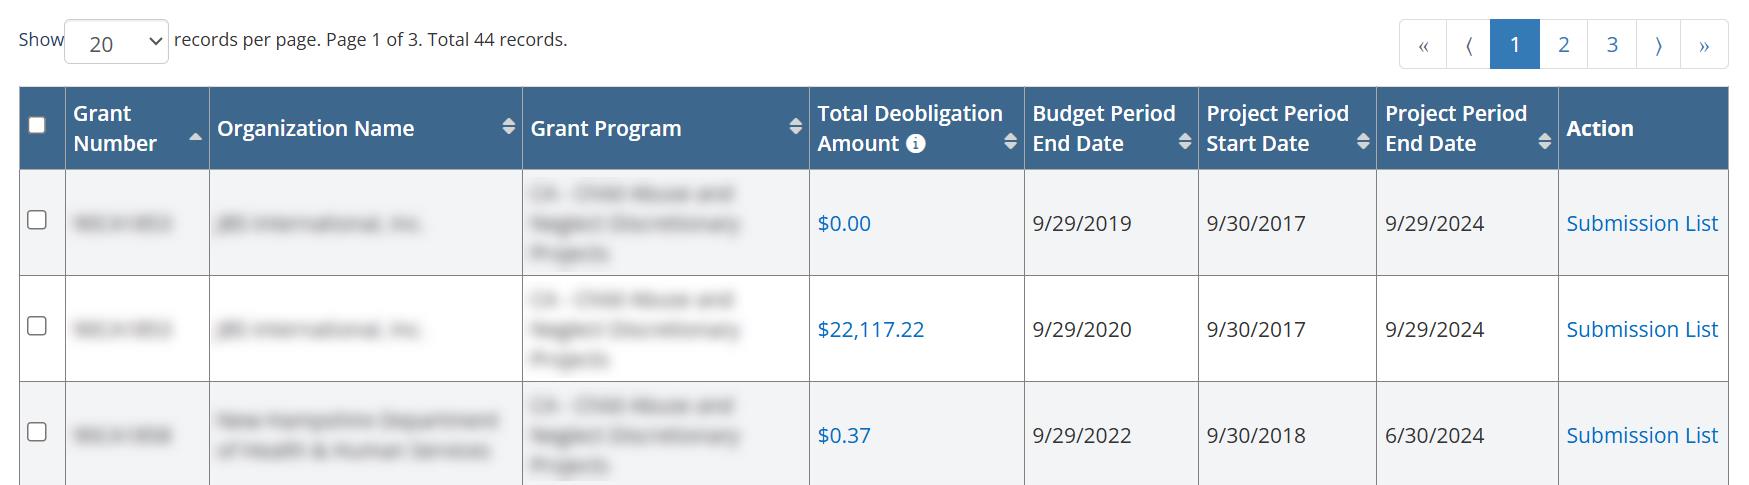Screen dimensions: 1749x485
Task: Check the row with $0.00 deobligation
Action: 37,220
